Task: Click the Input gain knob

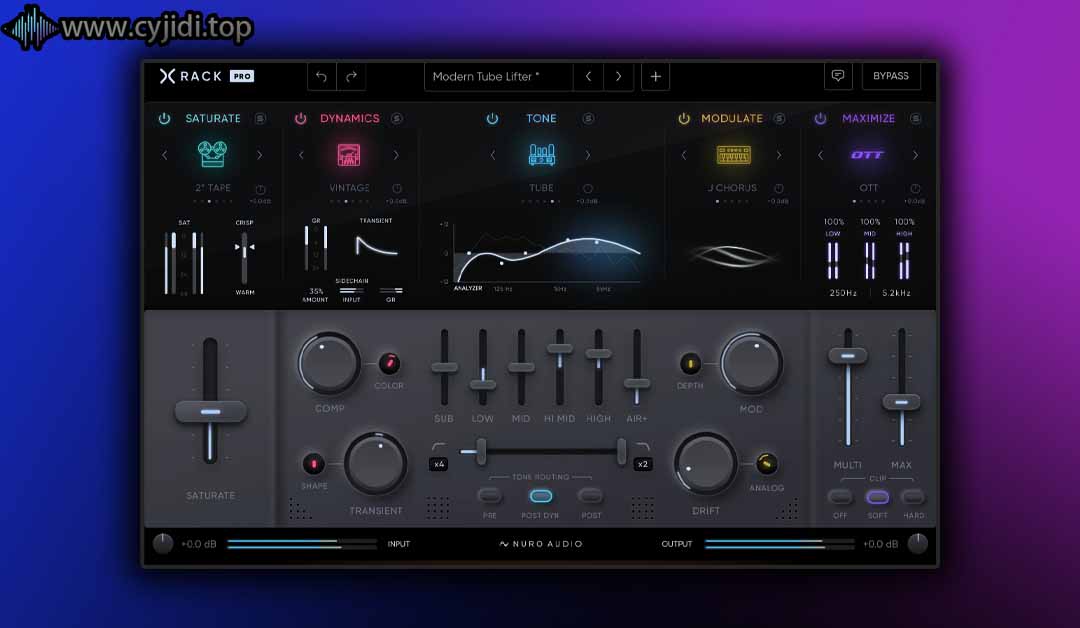Action: tap(163, 543)
